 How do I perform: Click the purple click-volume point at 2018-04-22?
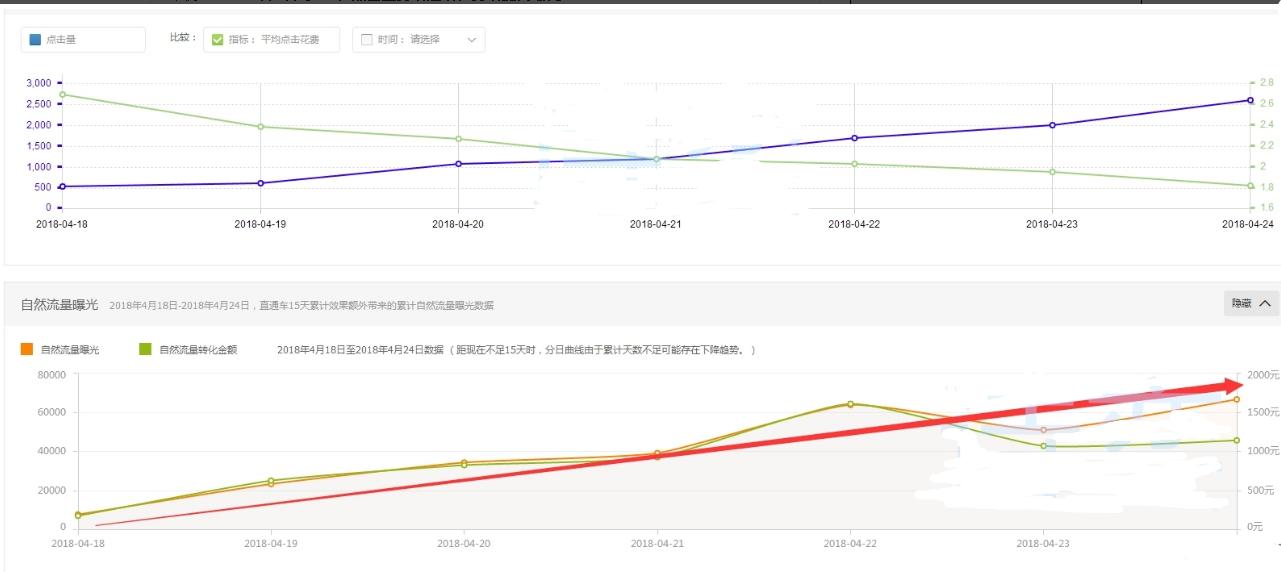pyautogui.click(x=854, y=138)
